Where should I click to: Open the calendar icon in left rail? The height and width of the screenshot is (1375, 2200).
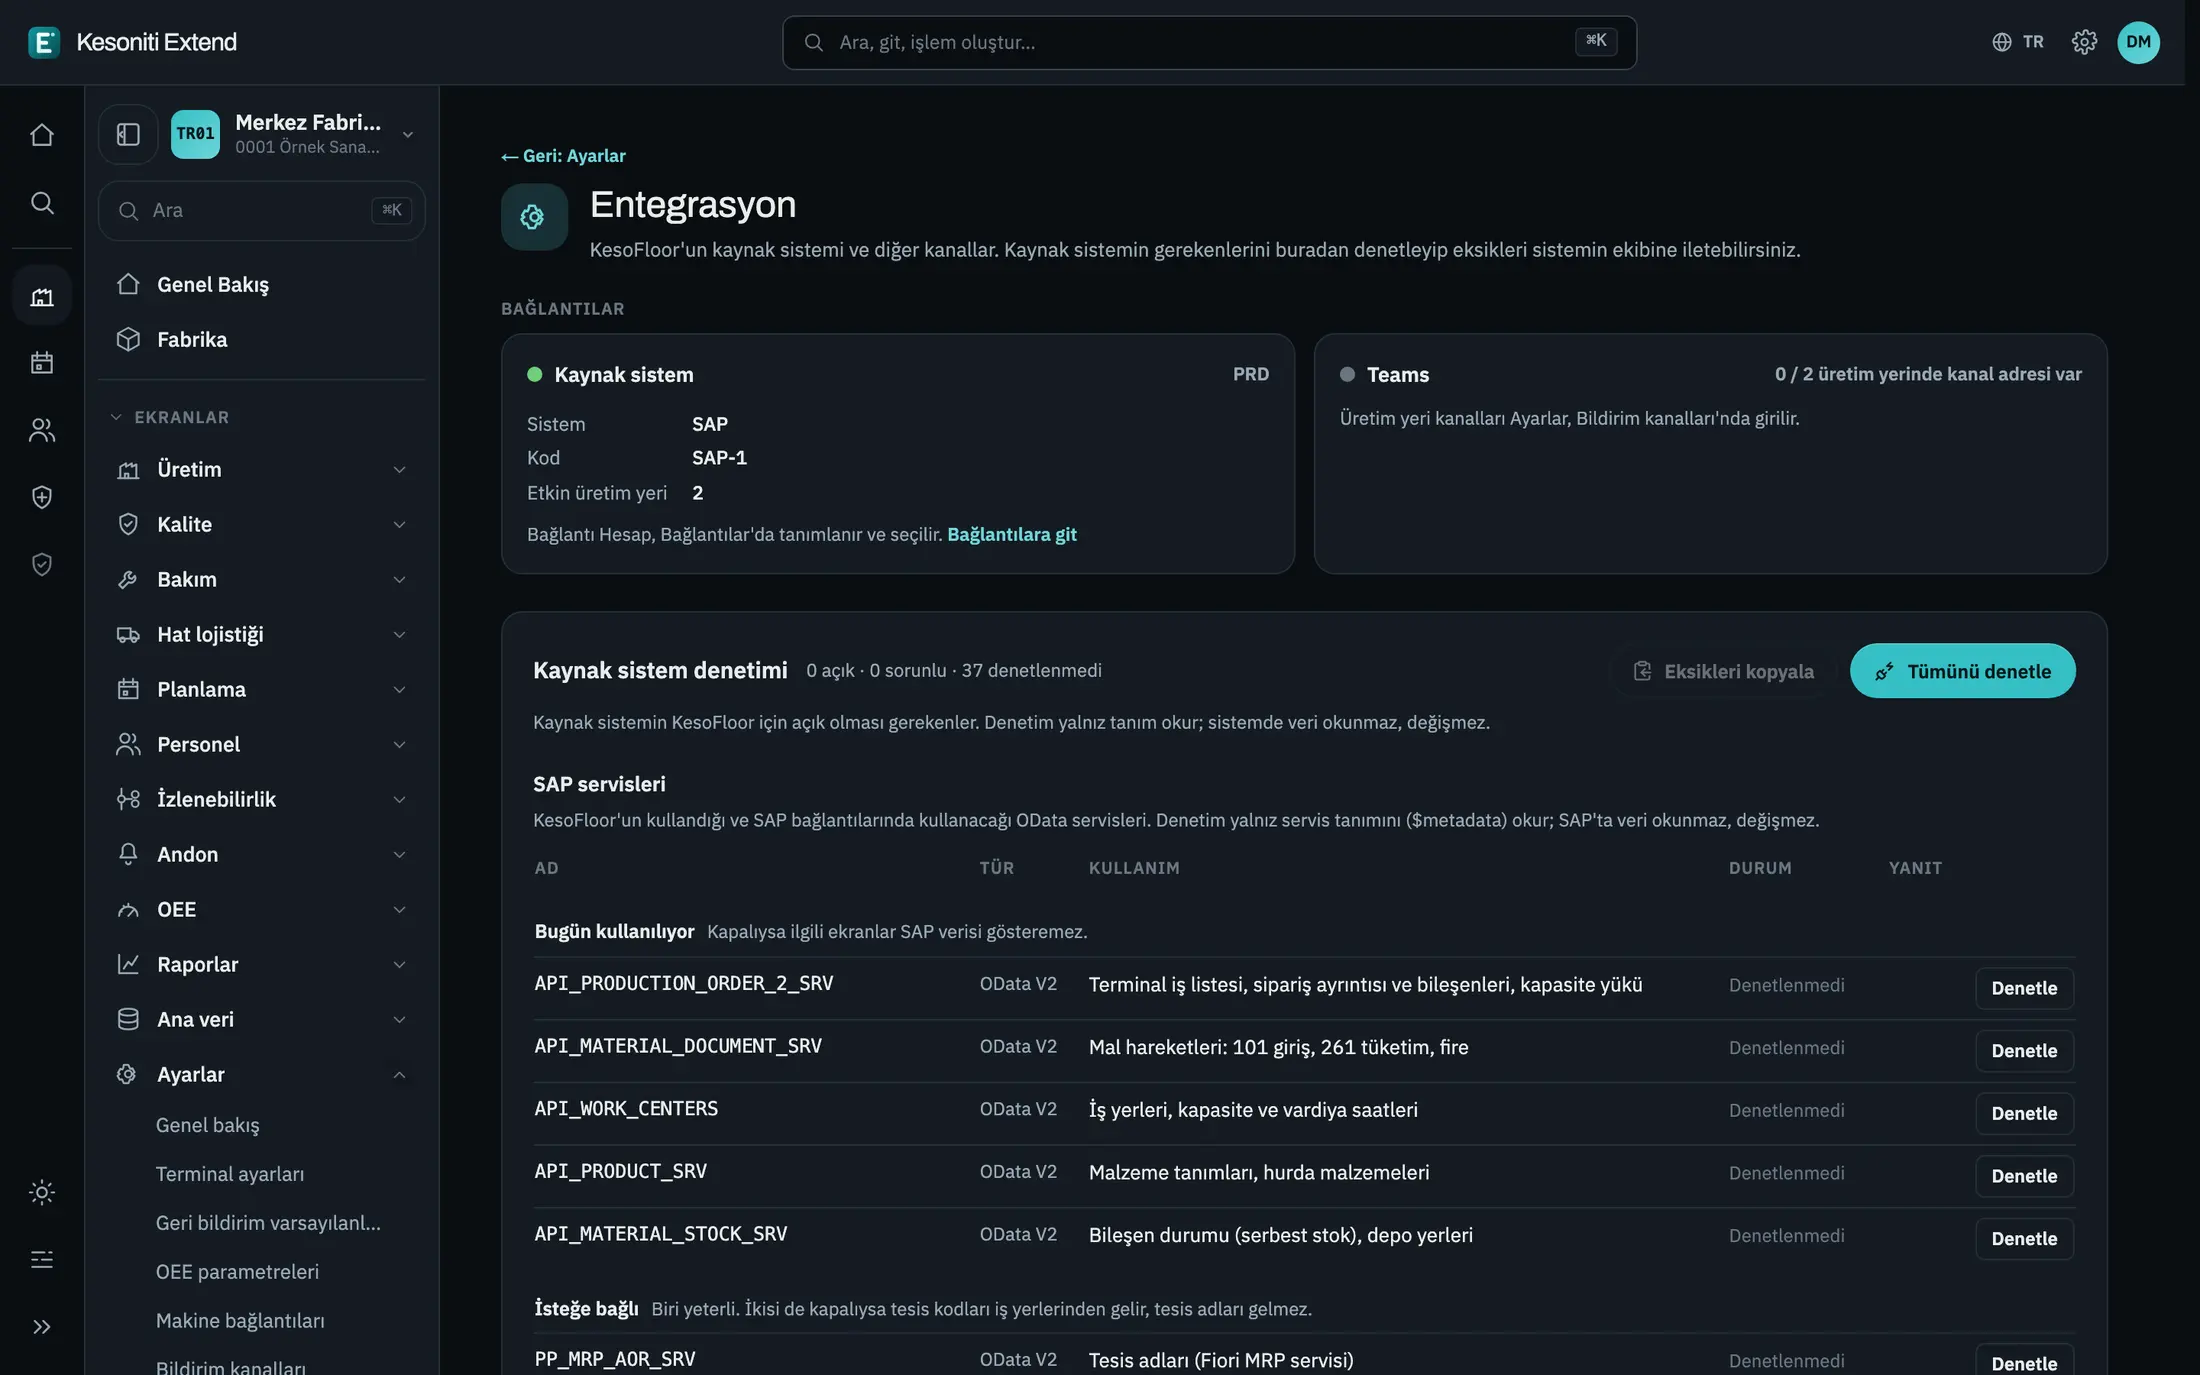point(42,362)
